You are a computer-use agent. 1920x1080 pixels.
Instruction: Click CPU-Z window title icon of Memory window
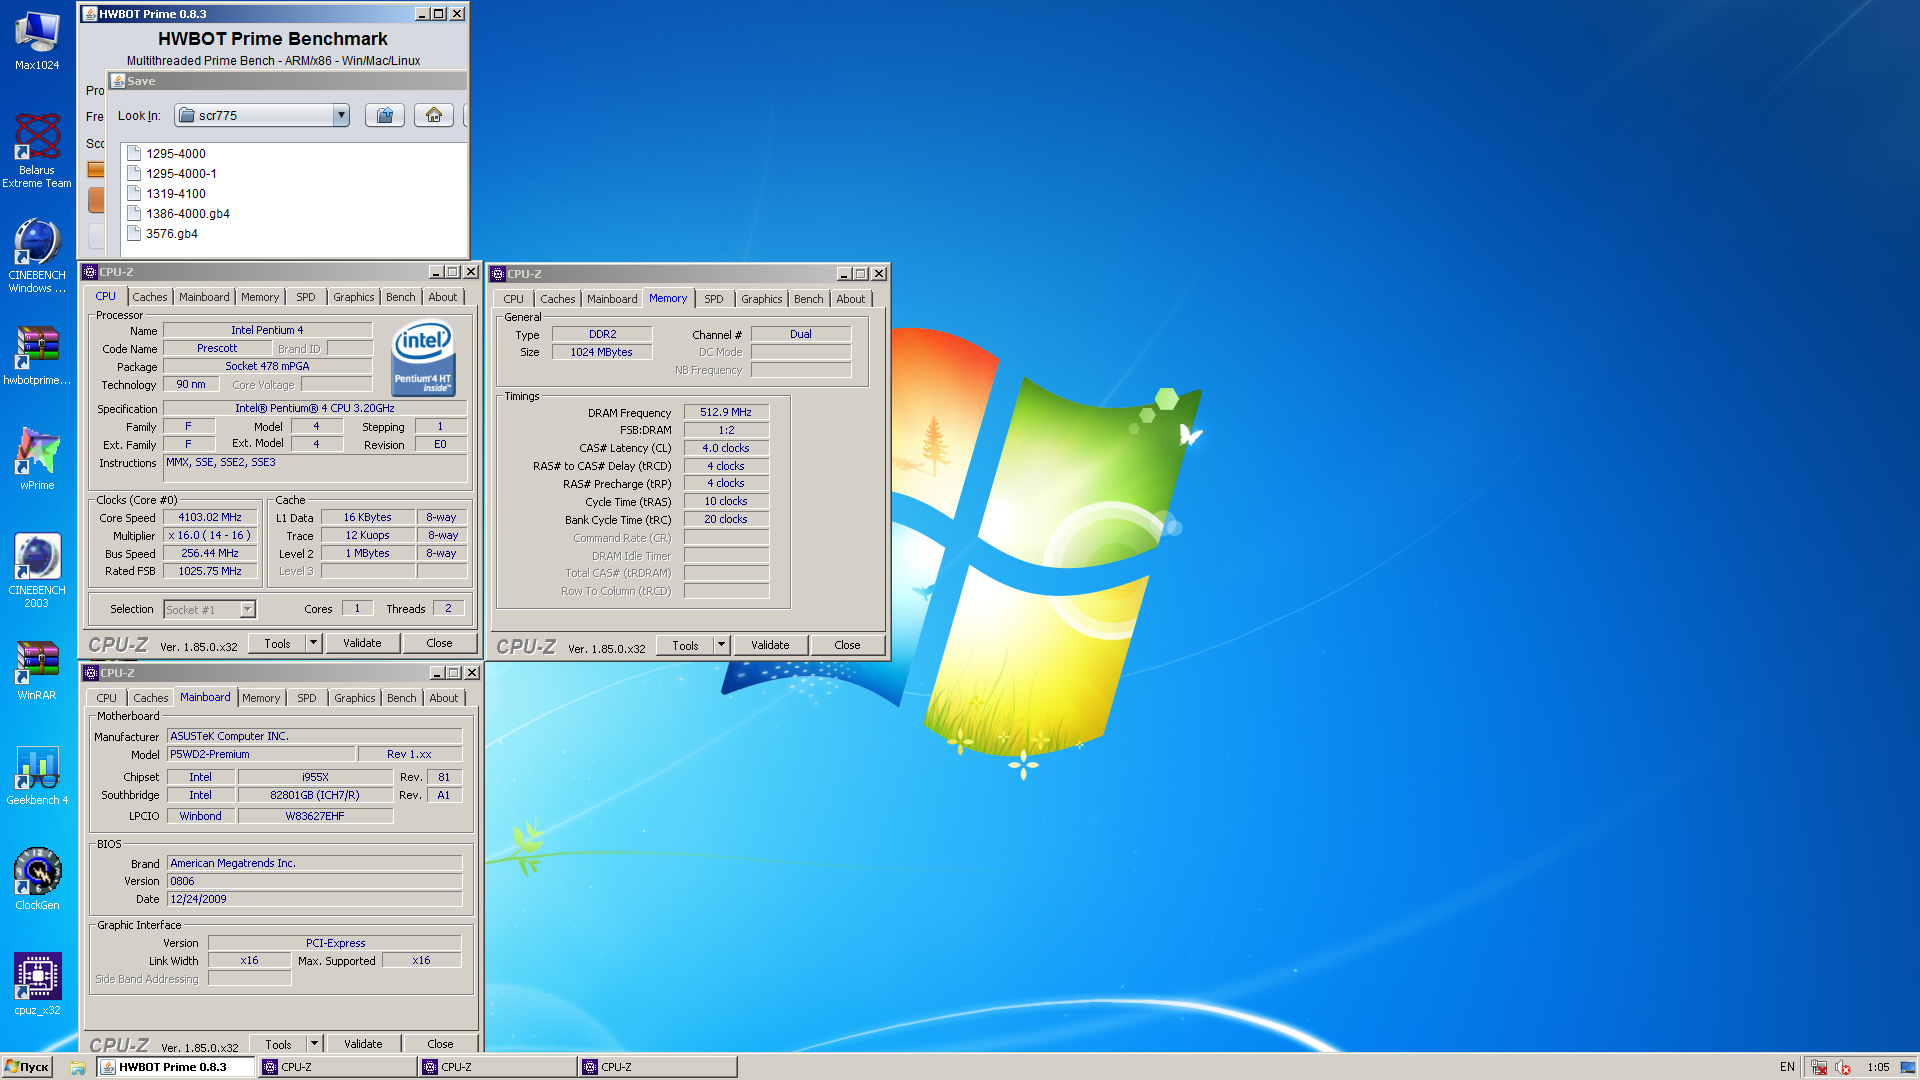coord(498,274)
